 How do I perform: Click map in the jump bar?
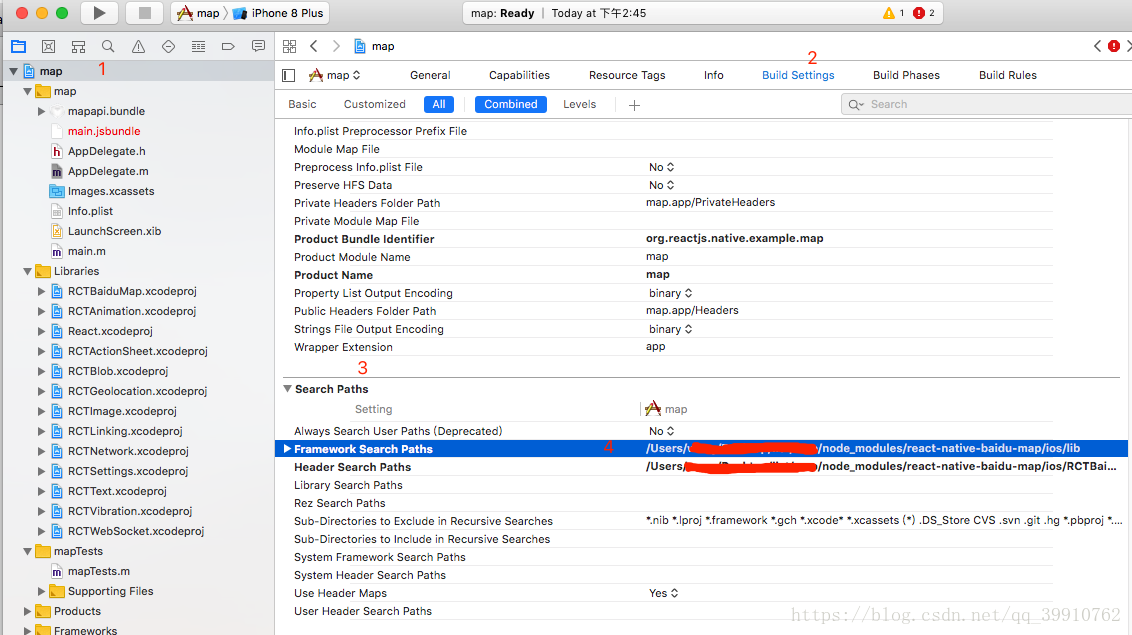pyautogui.click(x=375, y=46)
